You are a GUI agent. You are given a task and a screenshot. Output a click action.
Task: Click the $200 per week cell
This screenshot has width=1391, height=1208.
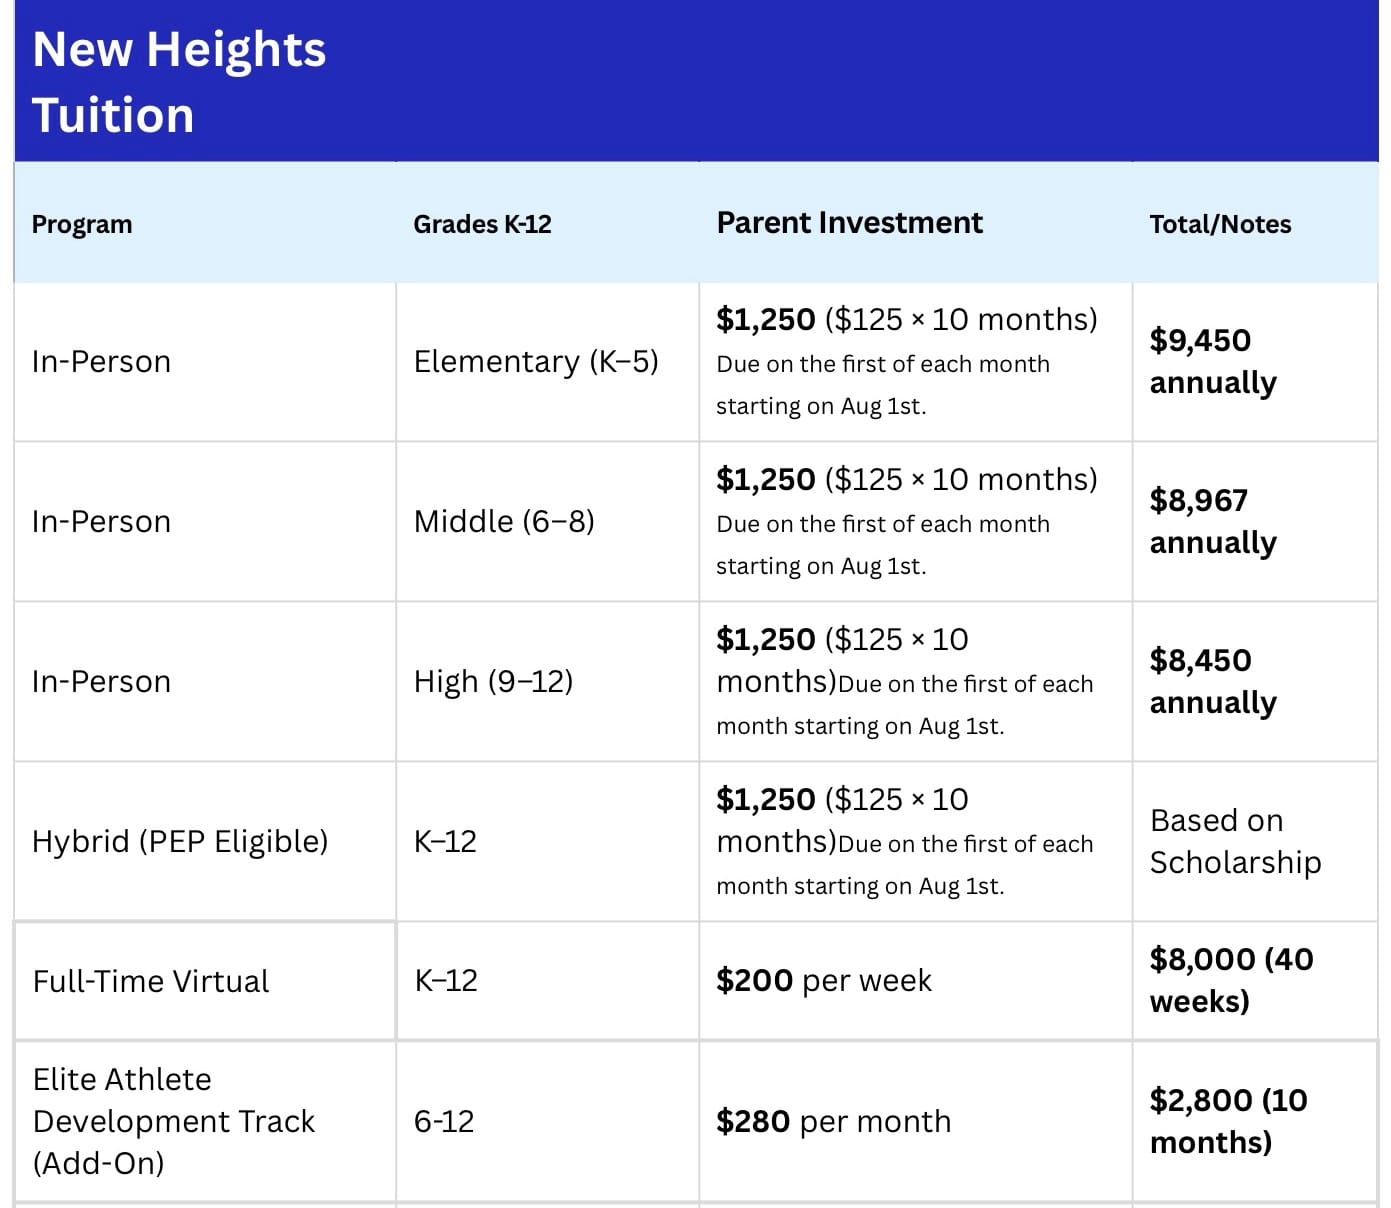824,980
